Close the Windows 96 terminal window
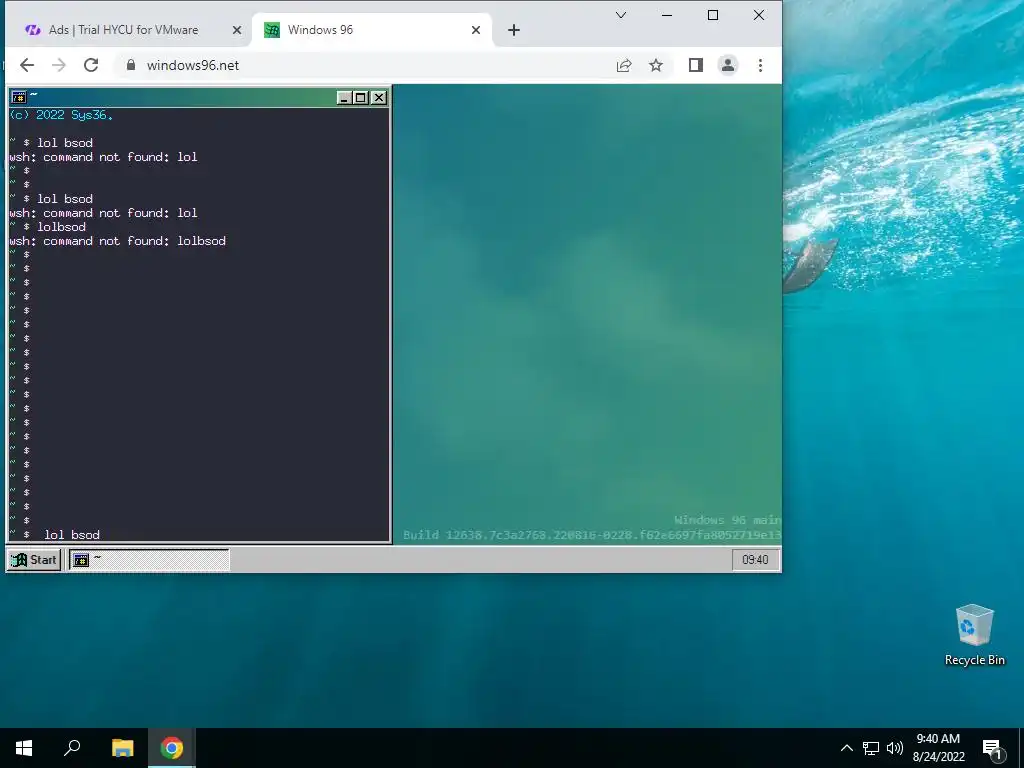The image size is (1024, 768). [379, 98]
